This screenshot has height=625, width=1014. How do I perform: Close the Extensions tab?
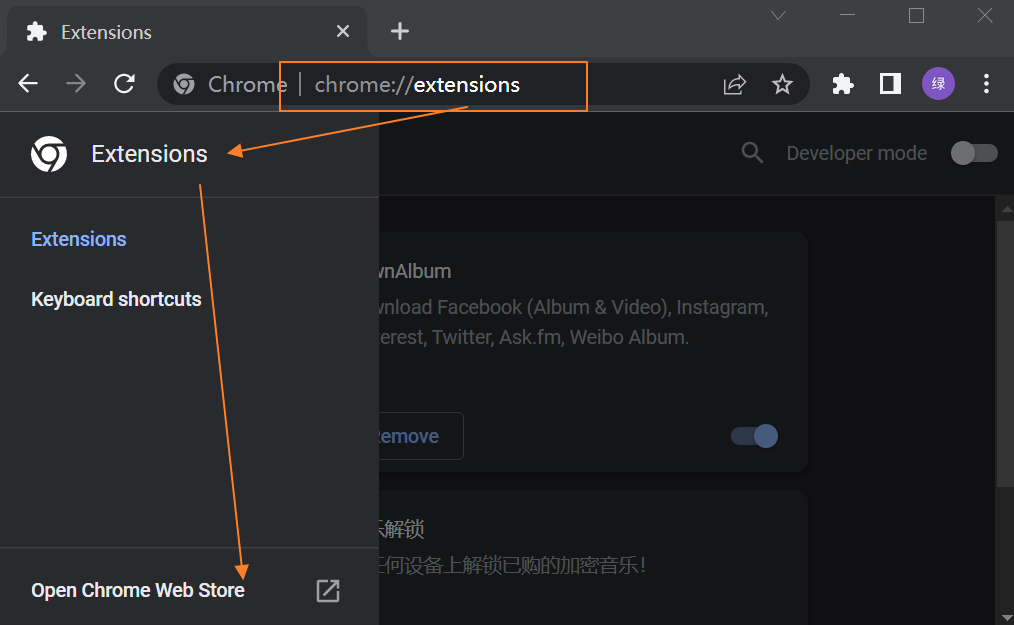coord(343,31)
